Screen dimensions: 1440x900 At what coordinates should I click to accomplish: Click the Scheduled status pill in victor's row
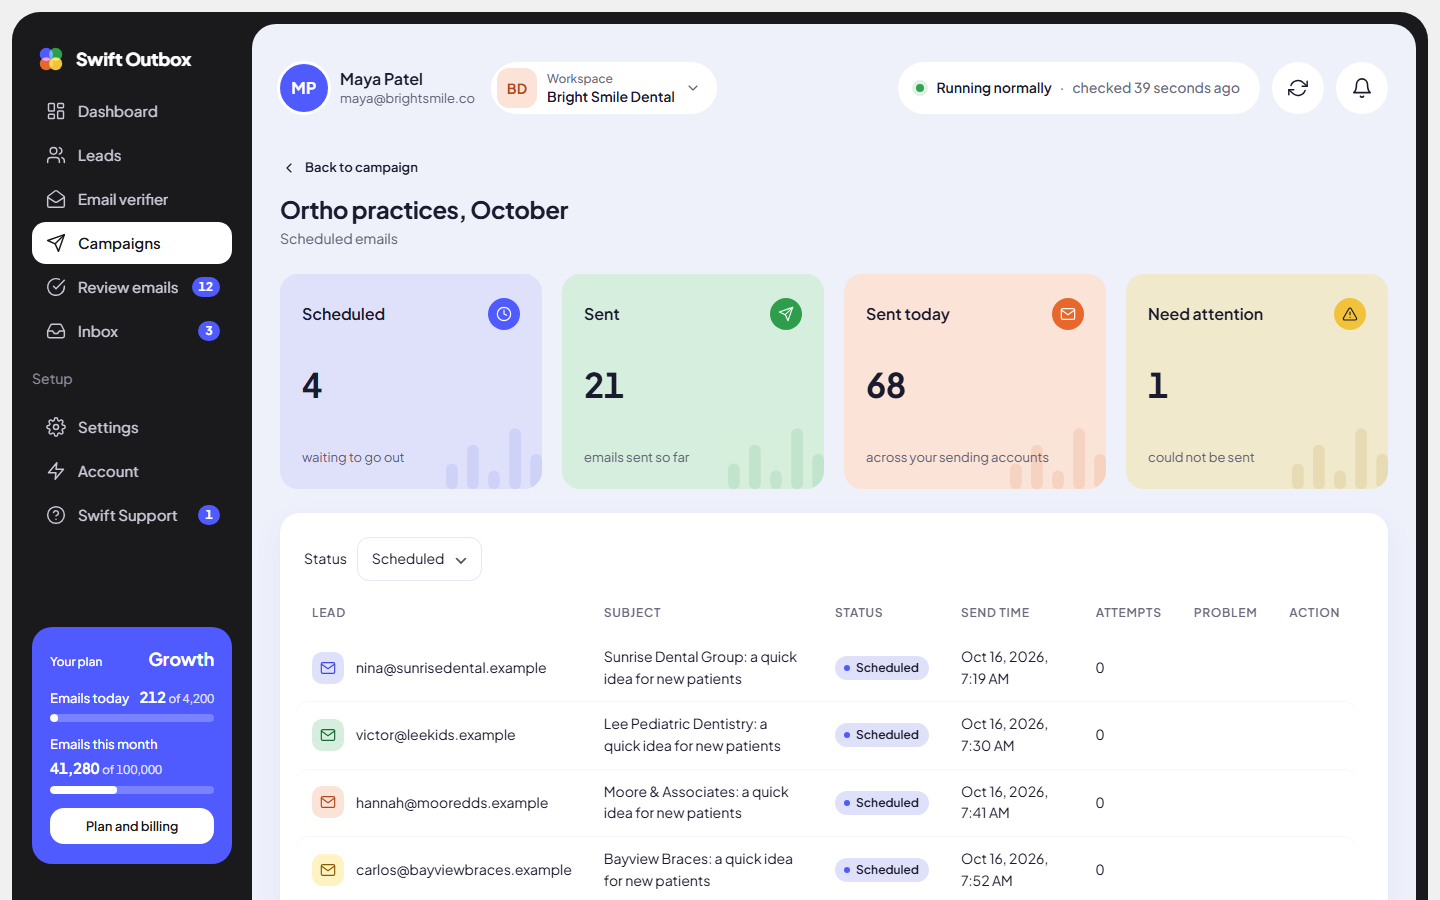pyautogui.click(x=882, y=735)
